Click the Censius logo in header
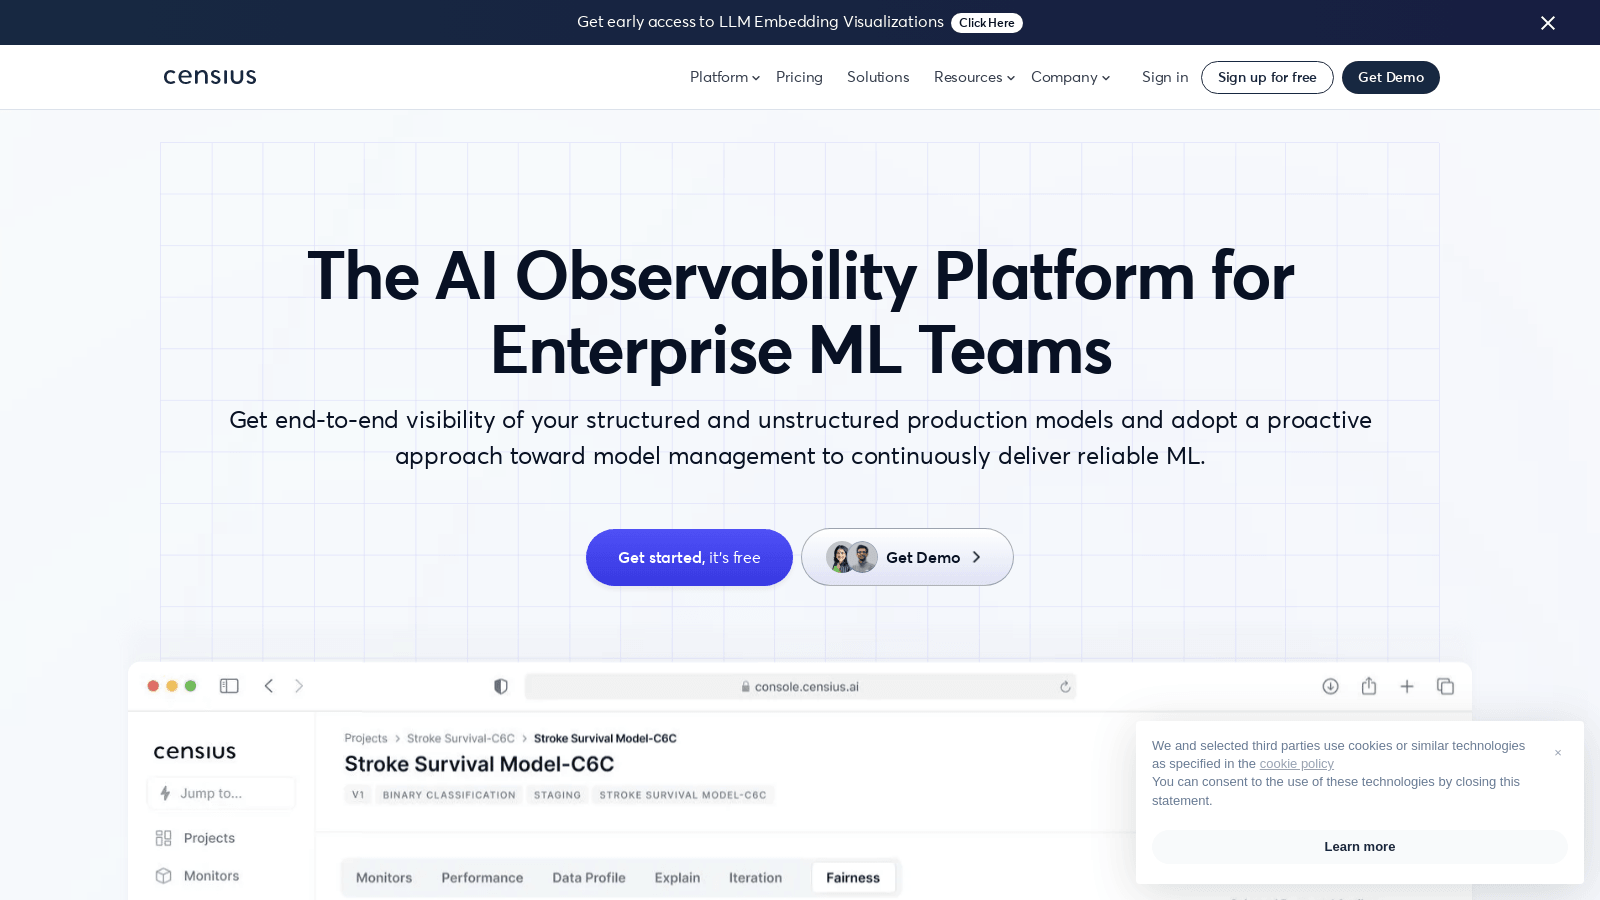The width and height of the screenshot is (1600, 900). click(x=210, y=77)
